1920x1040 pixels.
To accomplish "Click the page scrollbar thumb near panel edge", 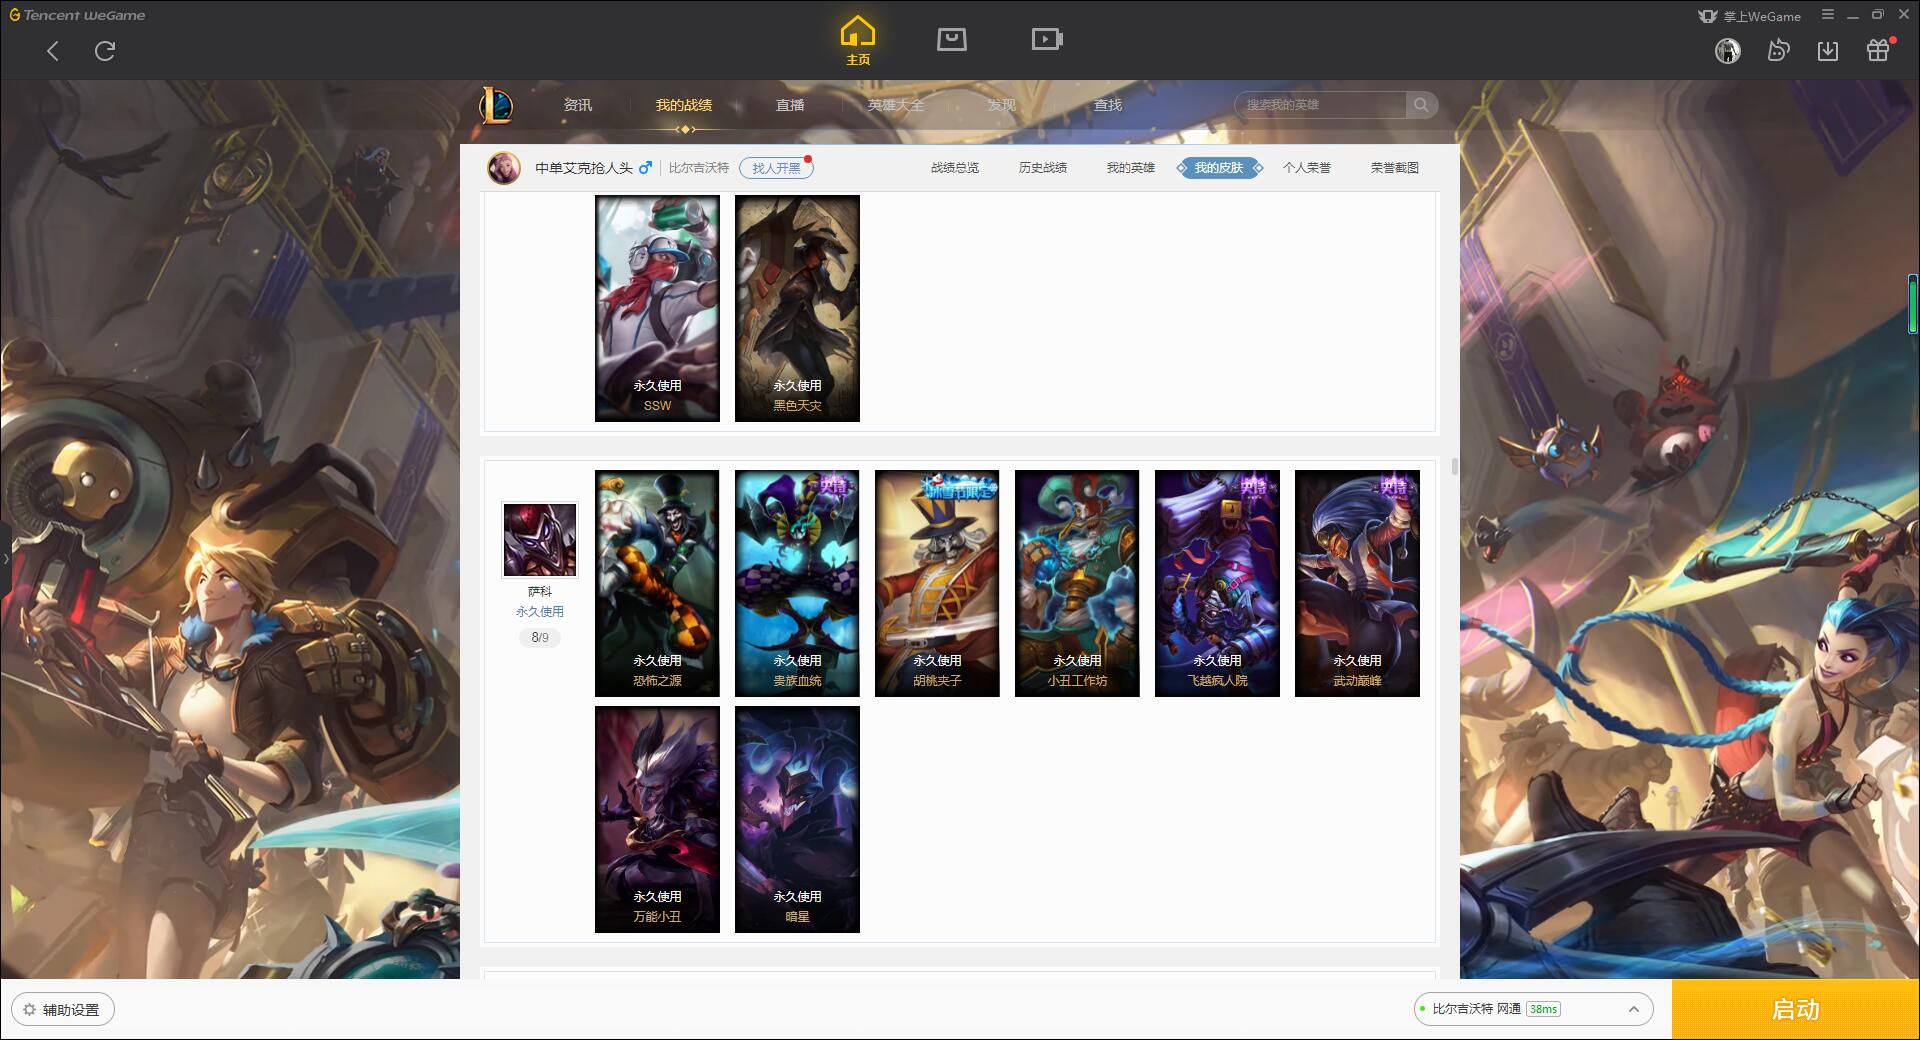I will (1454, 466).
